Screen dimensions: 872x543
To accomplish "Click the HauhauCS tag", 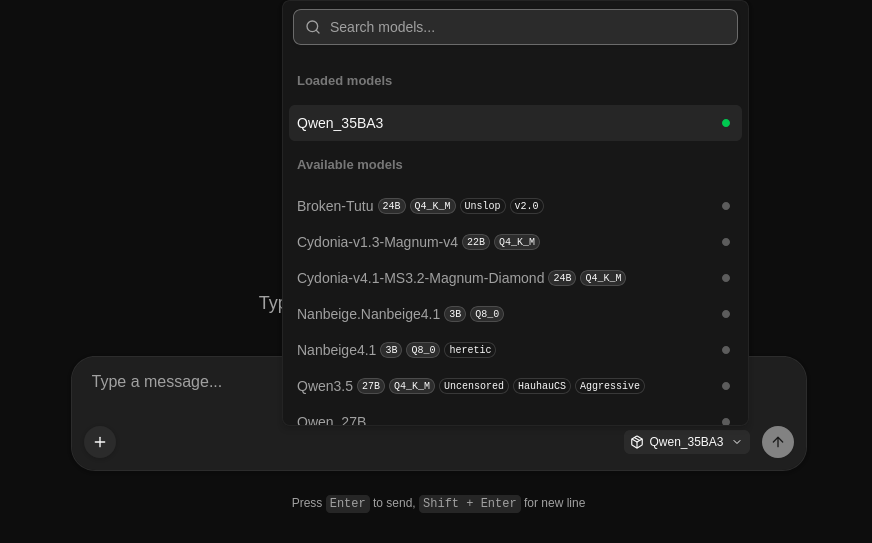I will pyautogui.click(x=542, y=386).
